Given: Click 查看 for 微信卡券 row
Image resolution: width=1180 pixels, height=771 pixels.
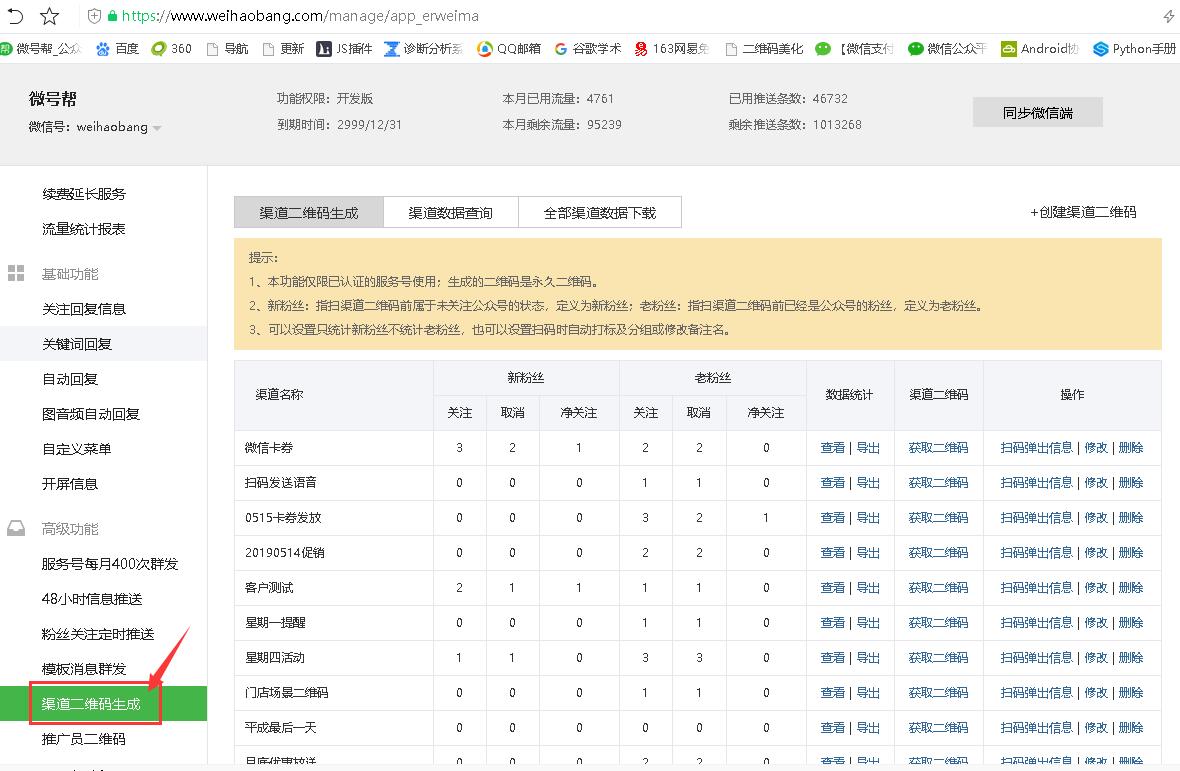Looking at the screenshot, I should [x=832, y=448].
